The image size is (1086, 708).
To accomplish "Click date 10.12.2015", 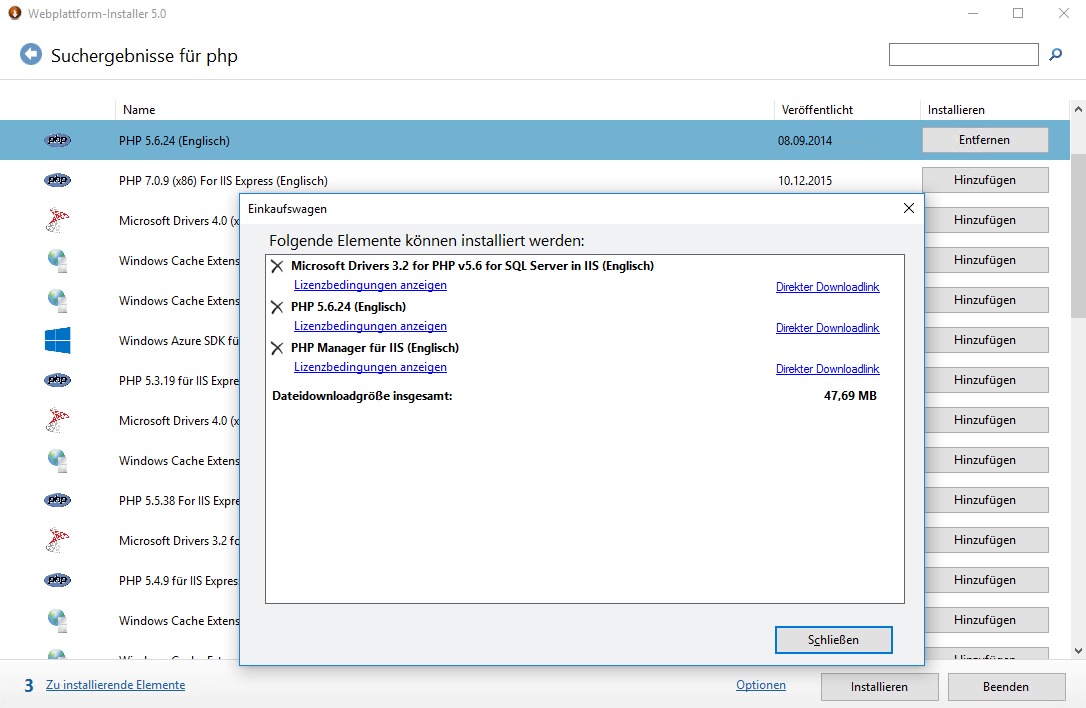I will (x=805, y=180).
